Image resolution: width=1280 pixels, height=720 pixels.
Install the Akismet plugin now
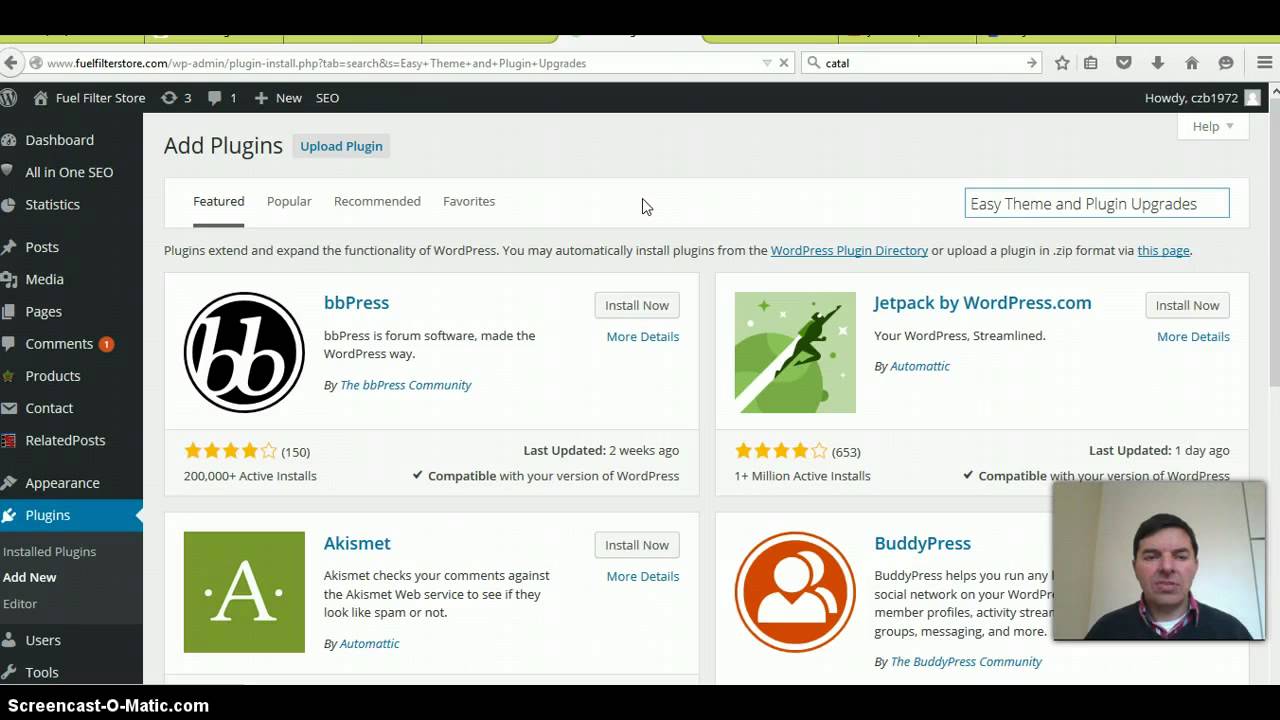[637, 545]
